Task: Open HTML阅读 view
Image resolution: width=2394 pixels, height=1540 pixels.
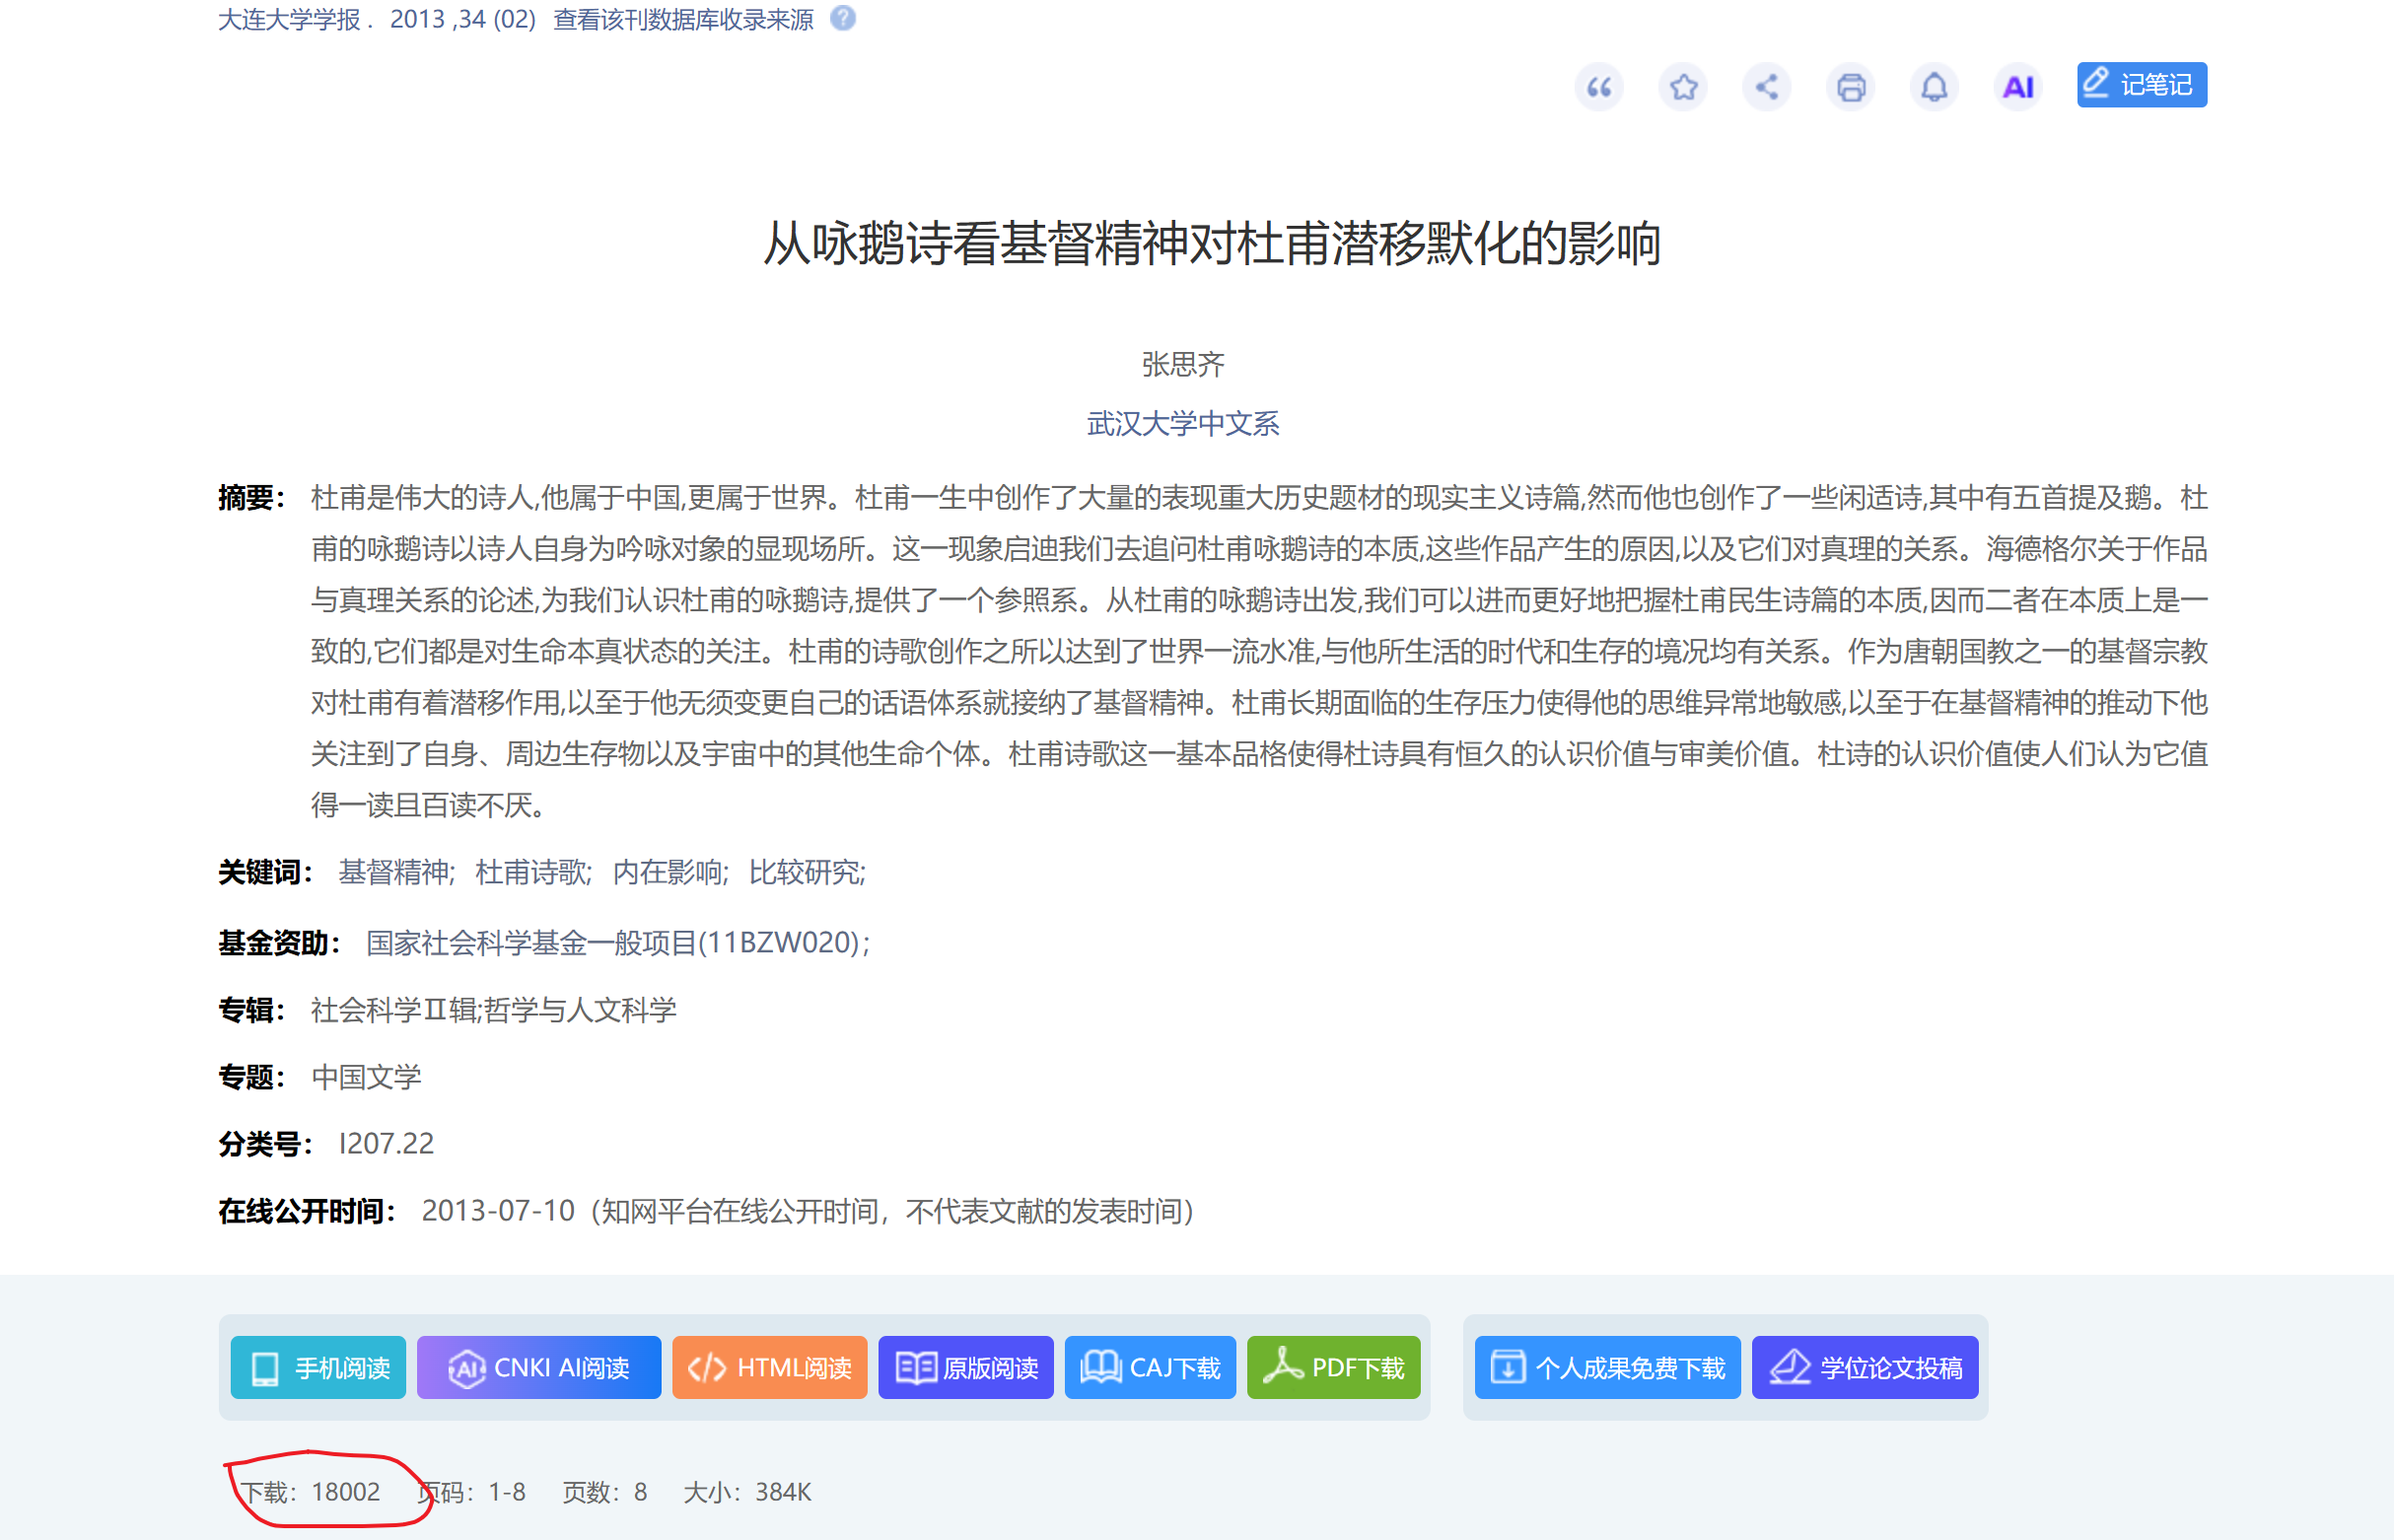Action: click(x=769, y=1367)
